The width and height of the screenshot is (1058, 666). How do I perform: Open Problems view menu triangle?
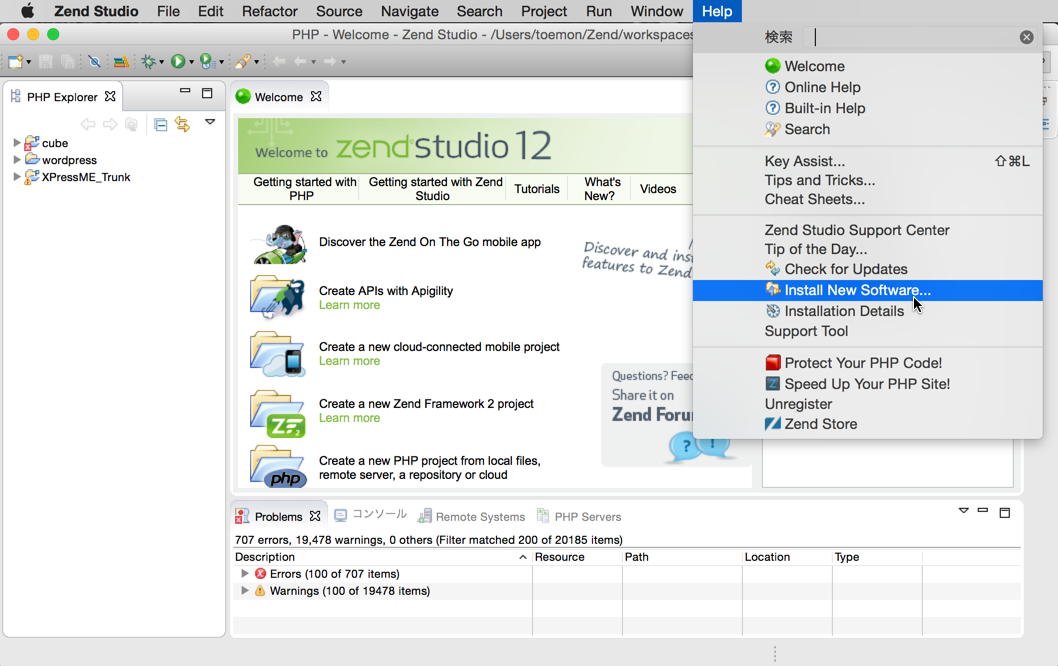click(964, 511)
